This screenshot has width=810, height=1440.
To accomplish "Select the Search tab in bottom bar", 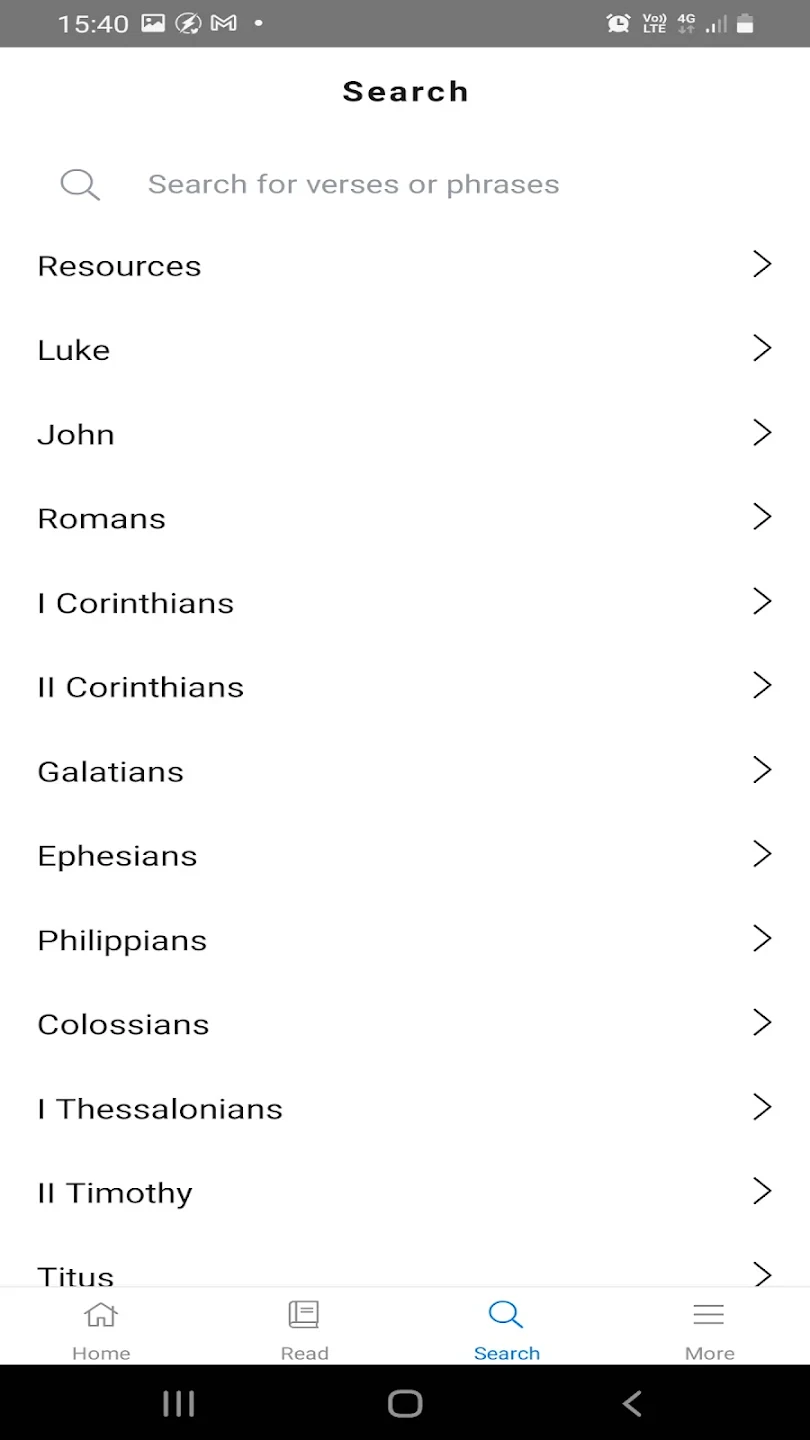I will (506, 1330).
